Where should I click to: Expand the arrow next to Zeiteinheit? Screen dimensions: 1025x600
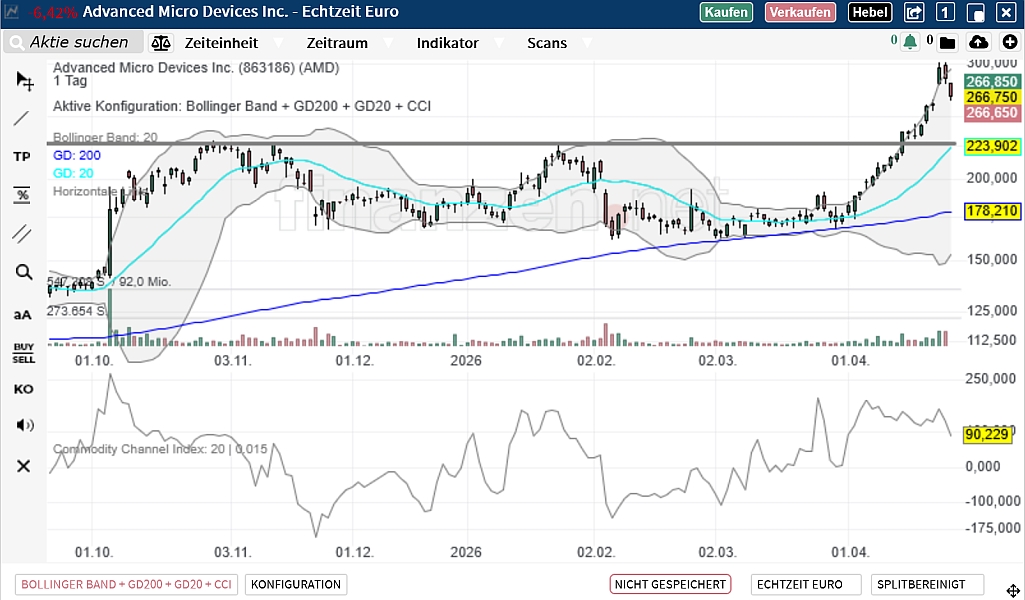278,43
